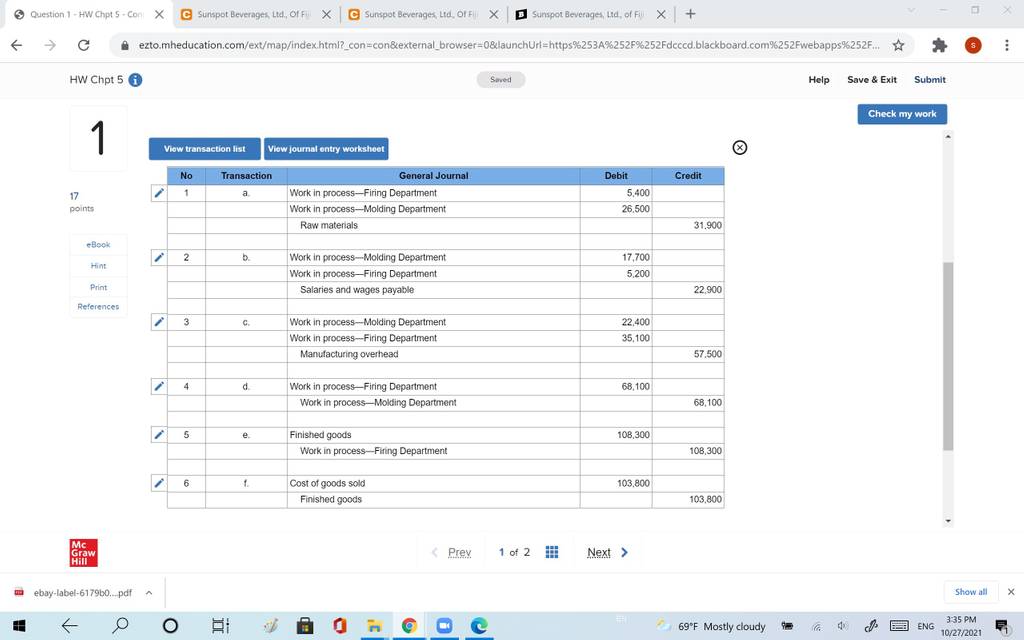Viewport: 1024px width, 640px height.
Task: Switch to the third Sunspot Beverages tab
Action: pos(422,14)
